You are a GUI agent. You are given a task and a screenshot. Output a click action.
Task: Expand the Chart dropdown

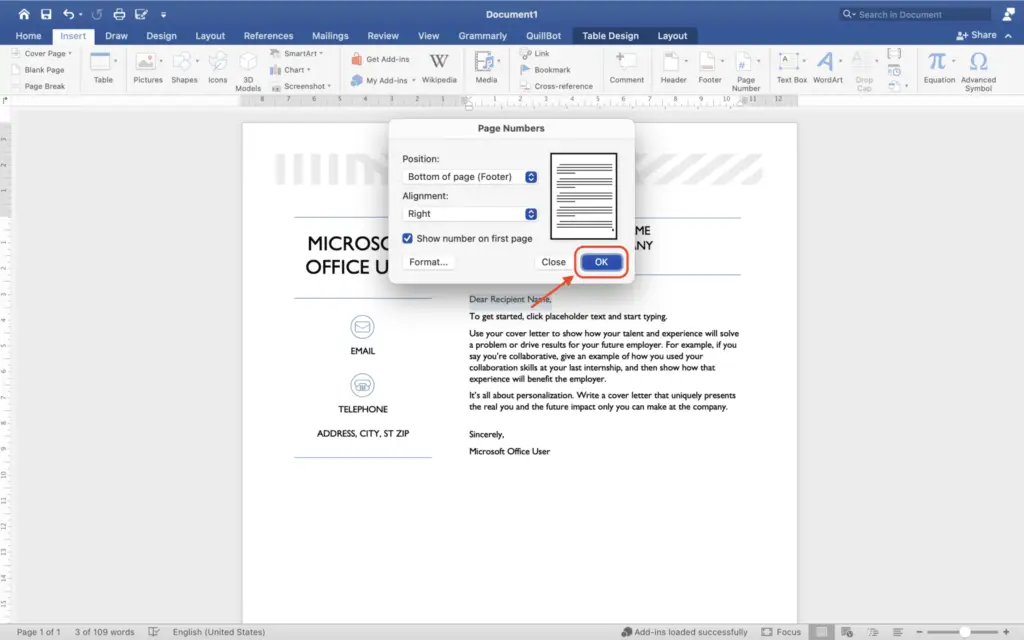coord(308,70)
